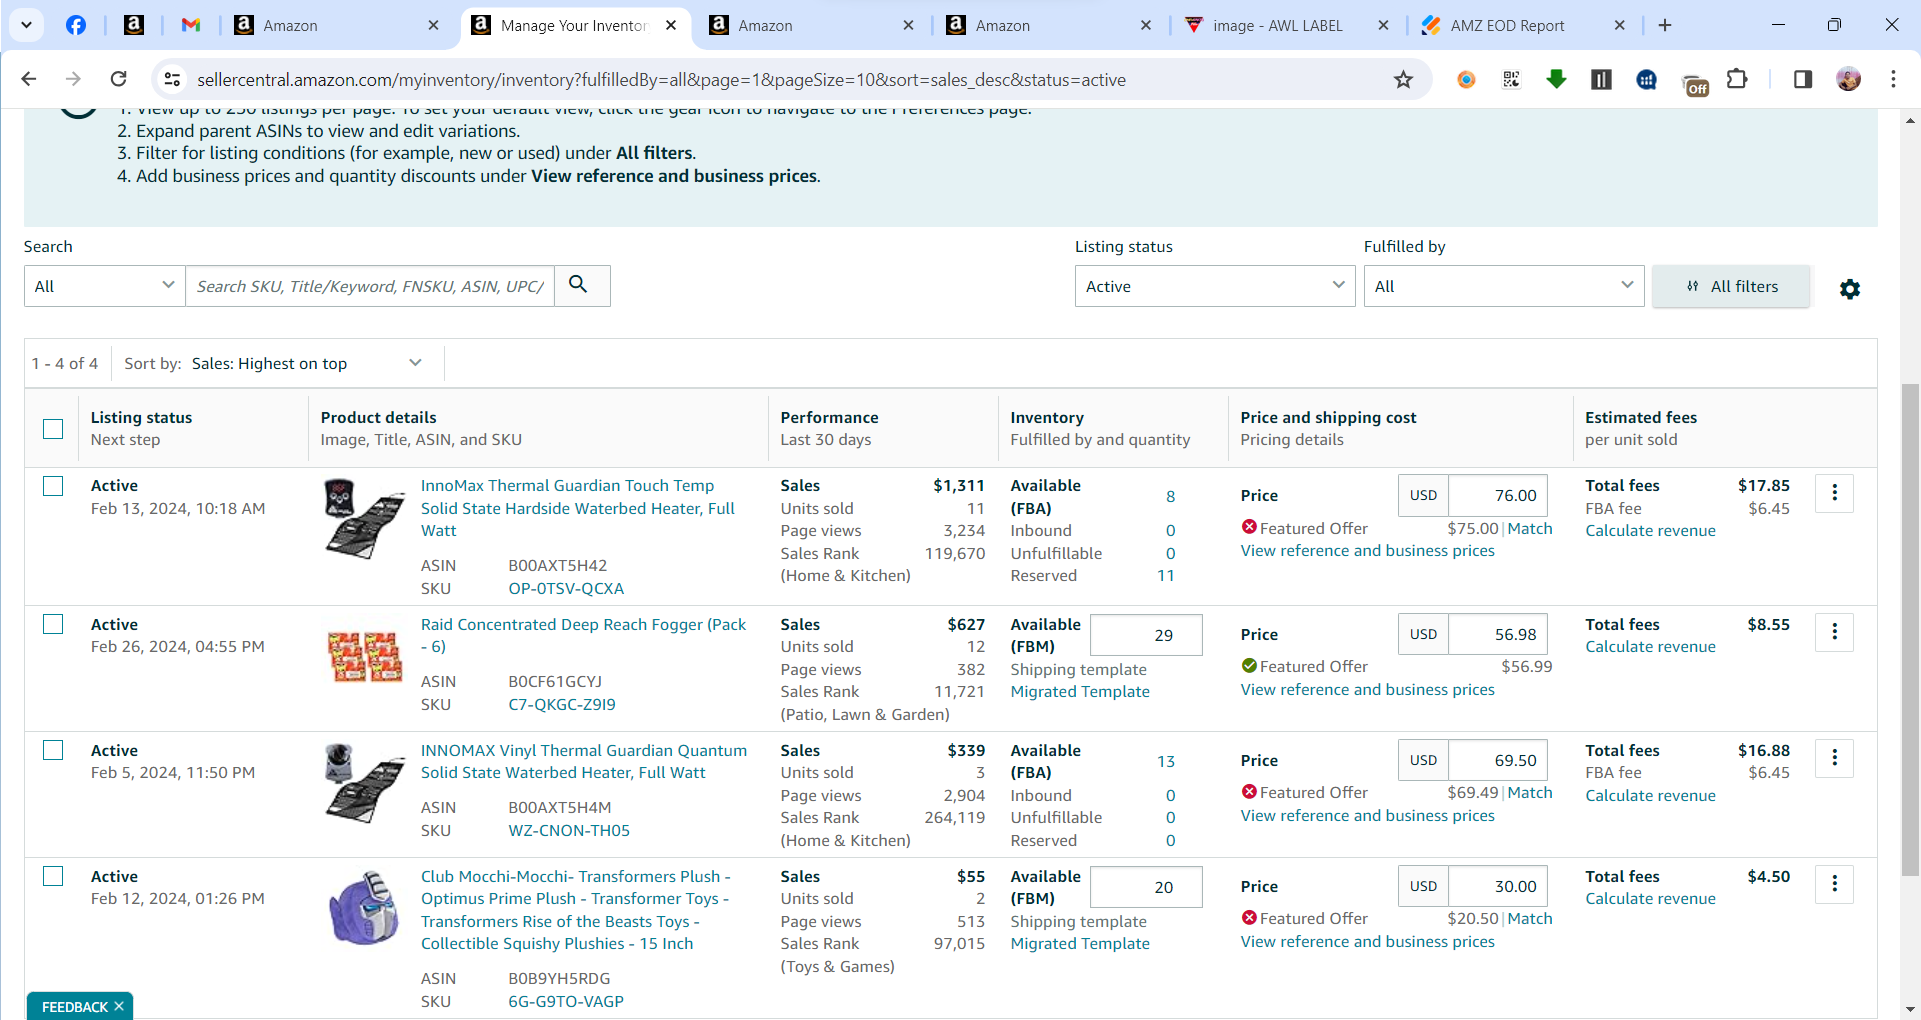Switch to the Manage Your Inventory tab
Image resolution: width=1921 pixels, height=1020 pixels.
[574, 25]
